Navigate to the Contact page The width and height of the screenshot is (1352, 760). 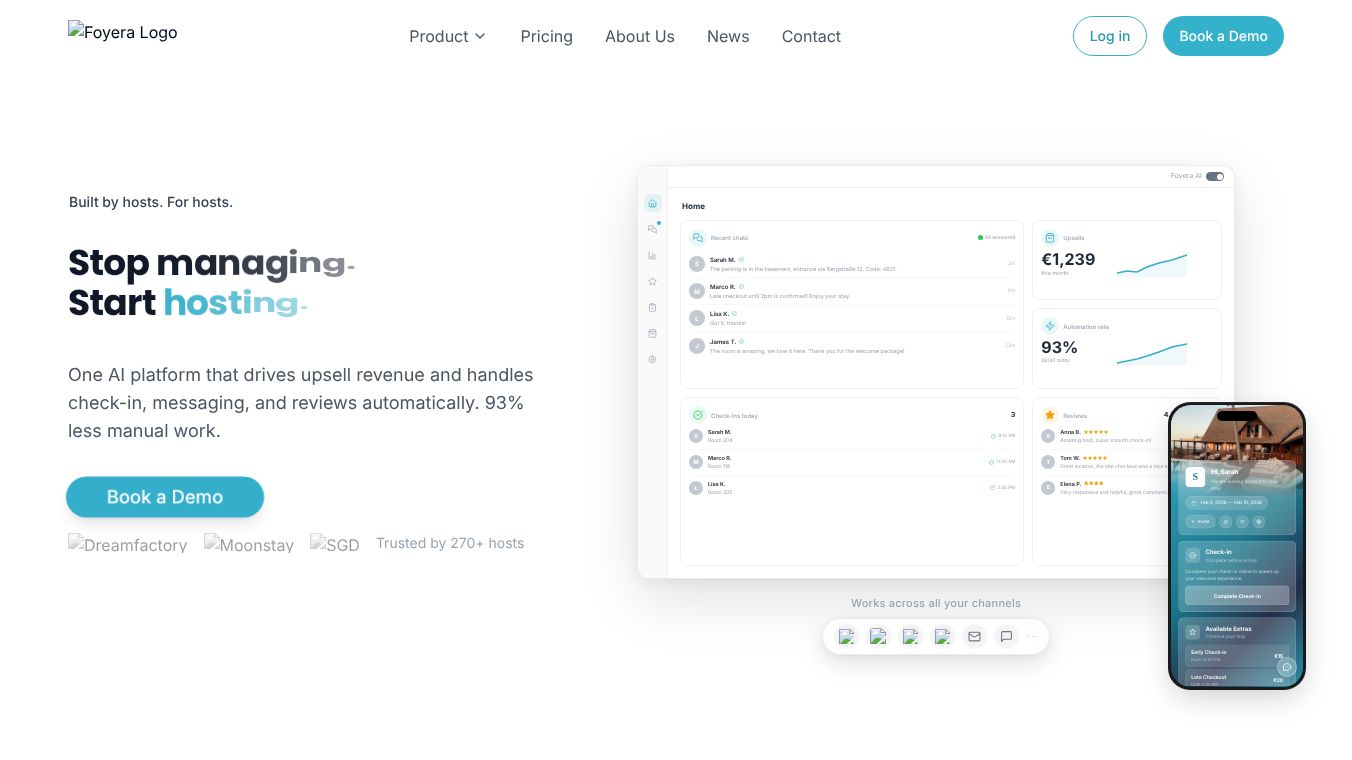[x=811, y=36]
